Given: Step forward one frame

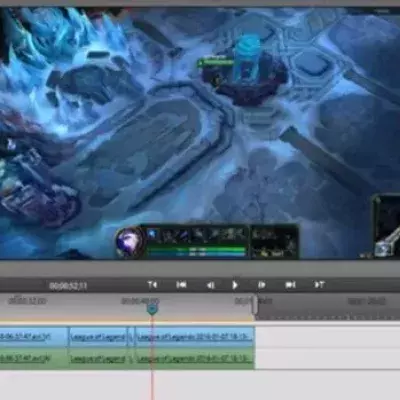Looking at the screenshot, I should [x=262, y=285].
